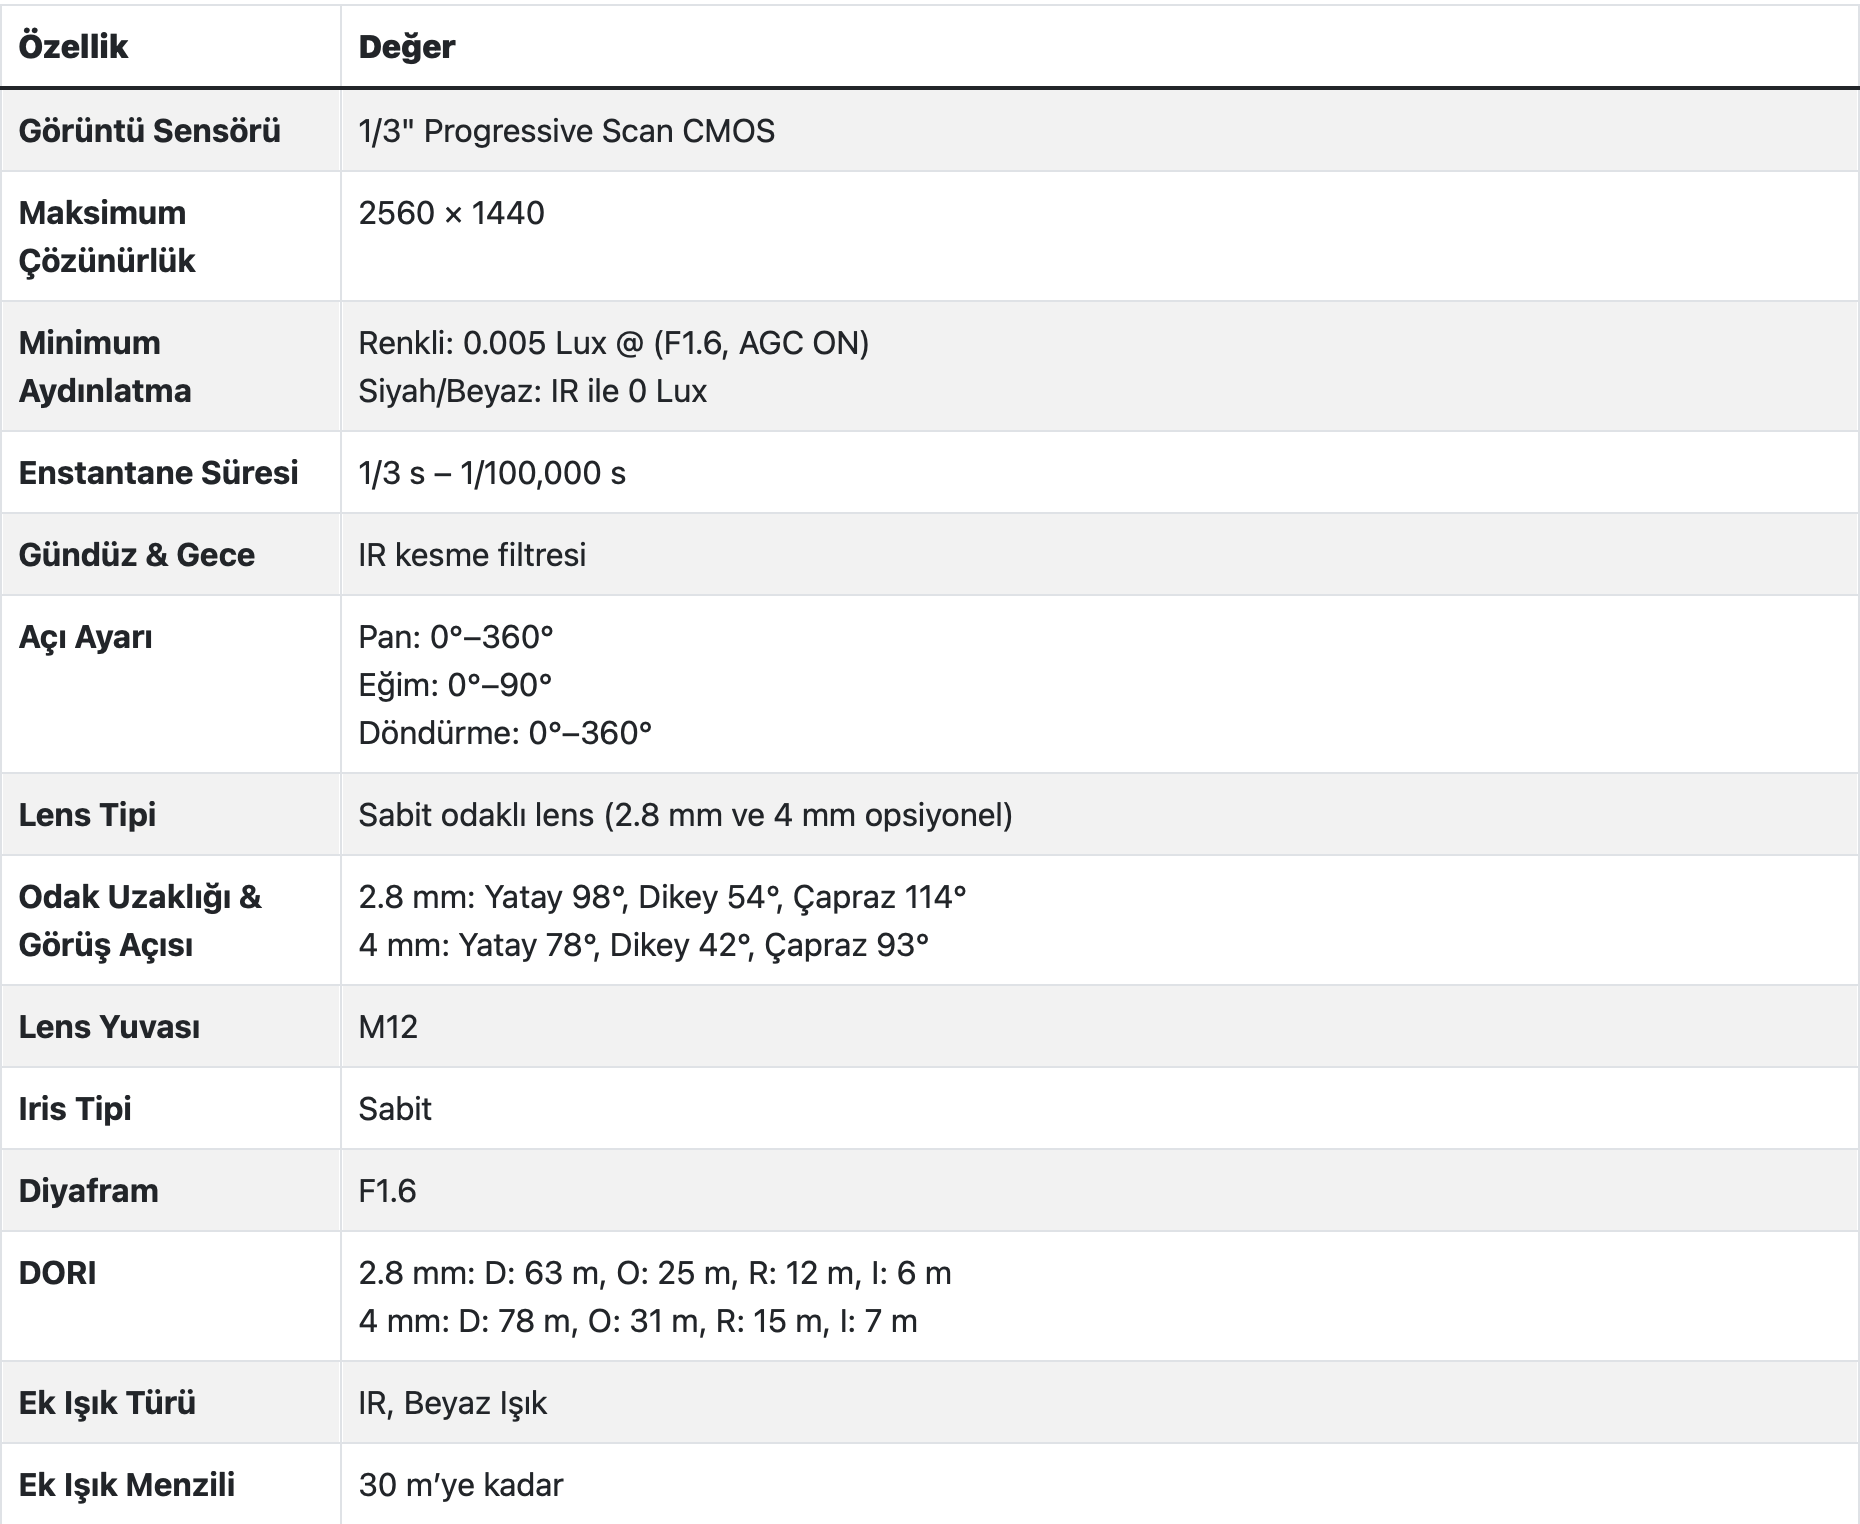
Task: Click the 30 m'ye kadar value
Action: [461, 1485]
